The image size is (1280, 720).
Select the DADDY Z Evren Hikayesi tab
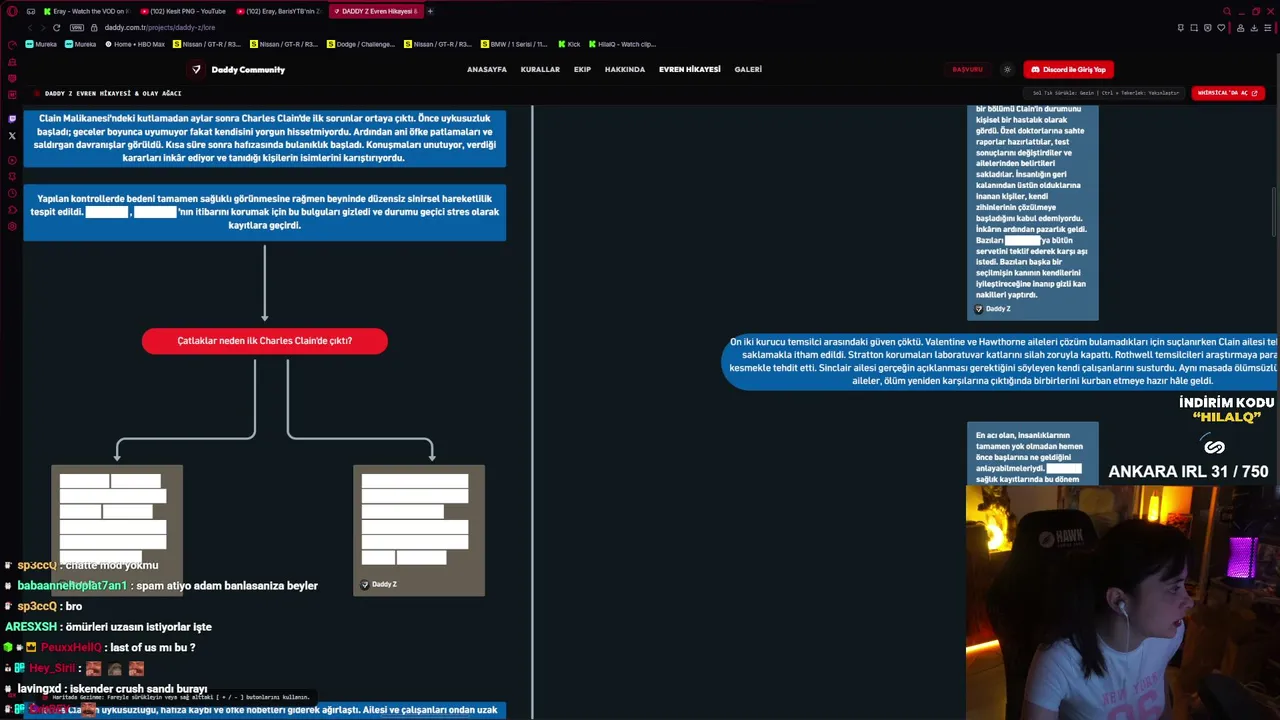(376, 11)
